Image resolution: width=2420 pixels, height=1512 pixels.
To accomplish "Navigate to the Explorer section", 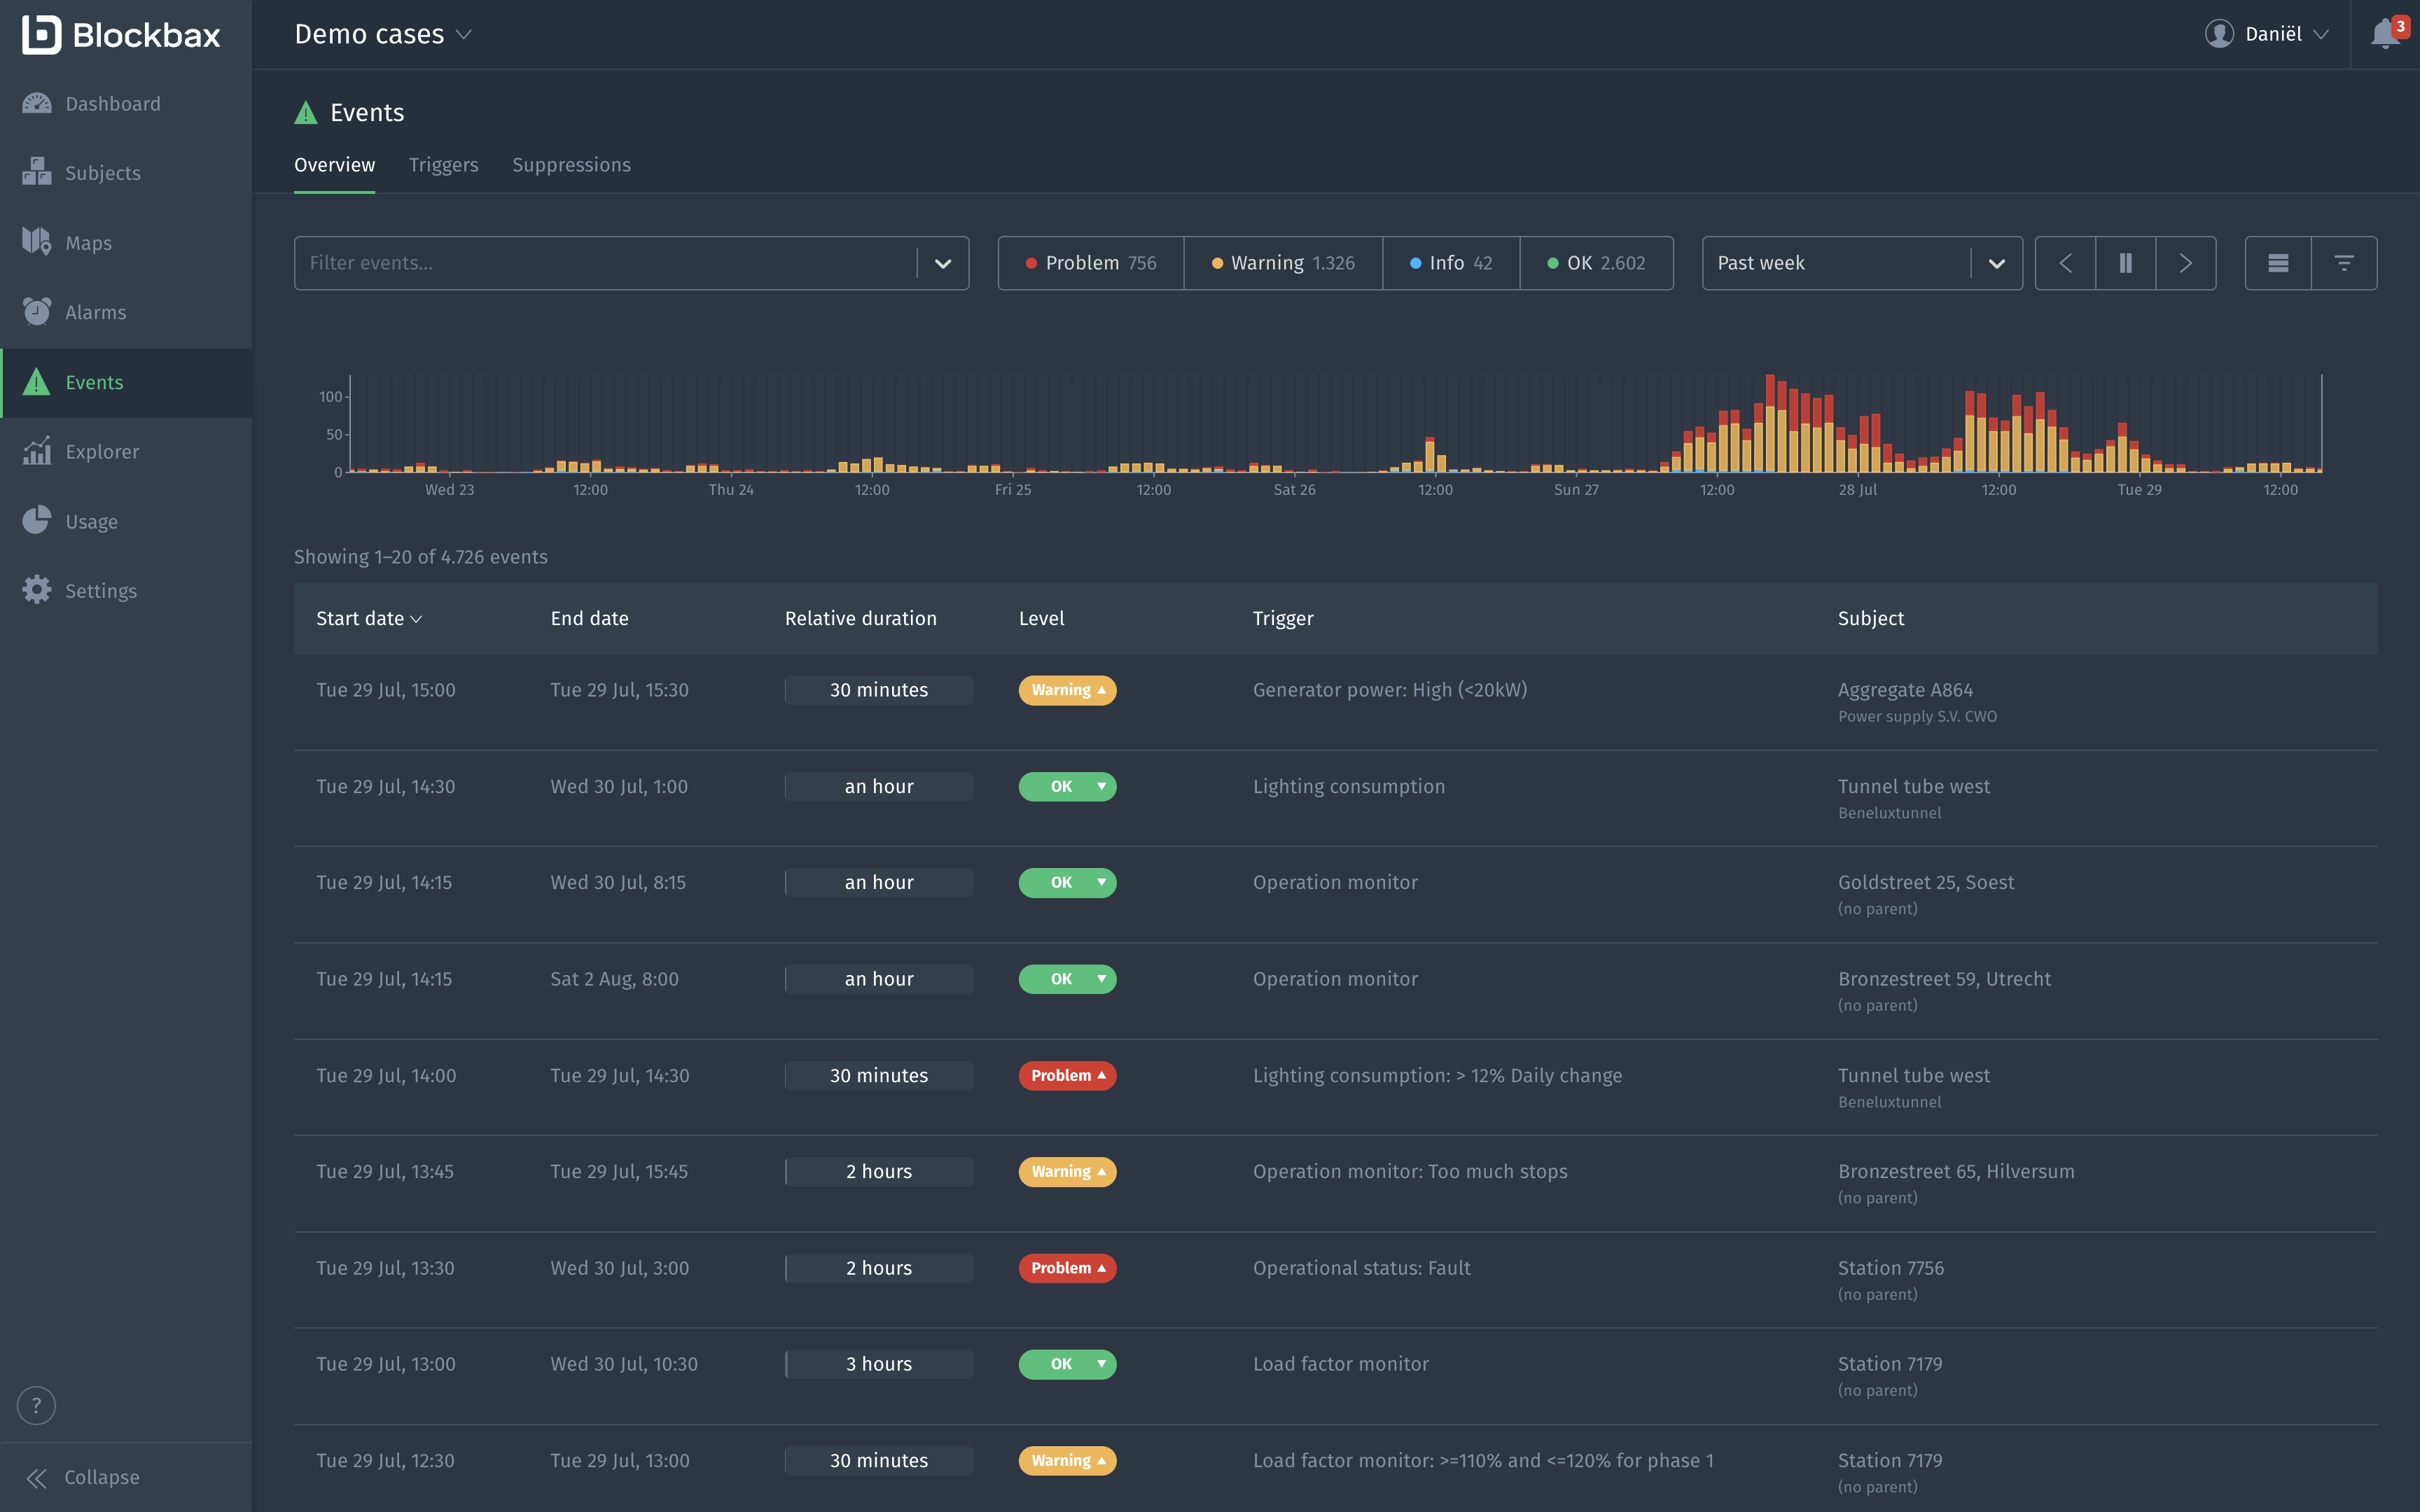I will click(x=103, y=451).
